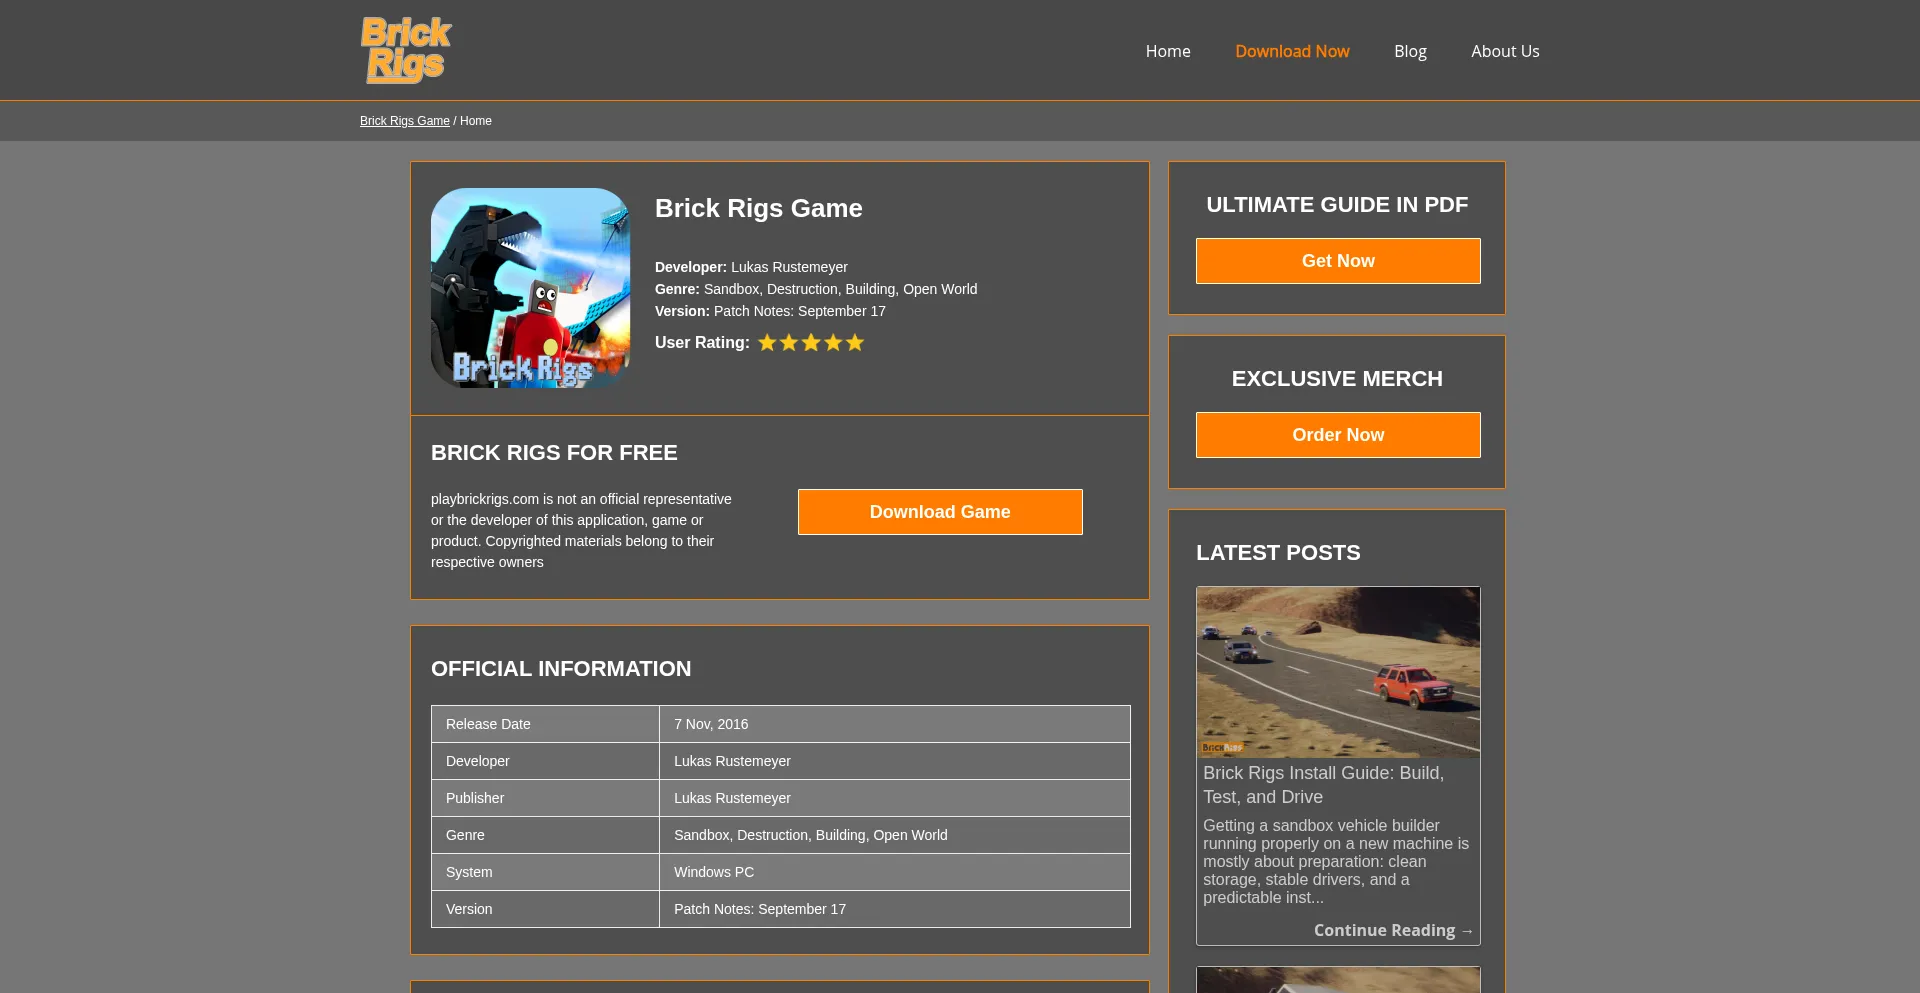Go to Download Now in navigation
Viewport: 1920px width, 993px height.
tap(1292, 51)
